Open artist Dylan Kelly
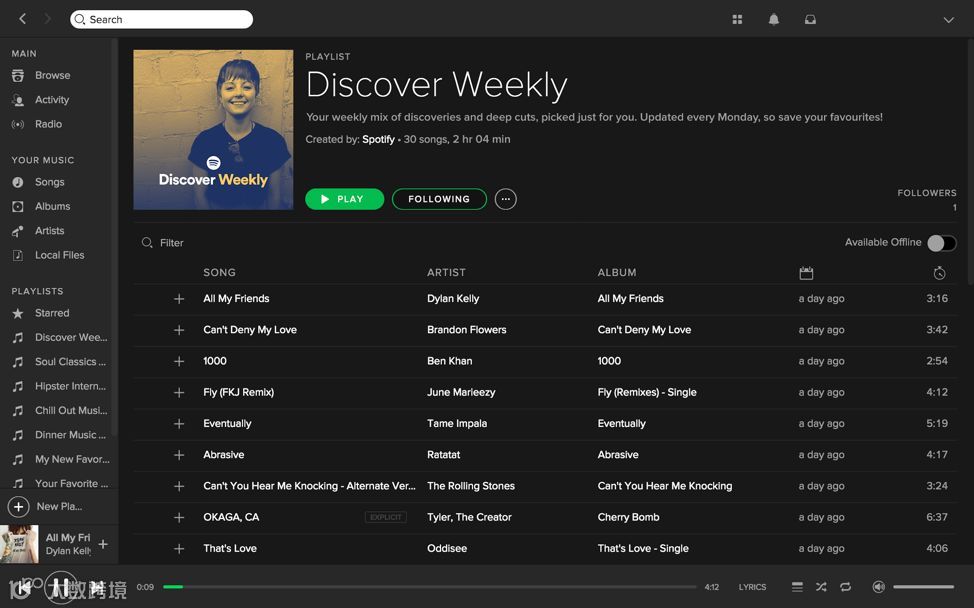Screen dimensions: 974x608 coord(453,299)
